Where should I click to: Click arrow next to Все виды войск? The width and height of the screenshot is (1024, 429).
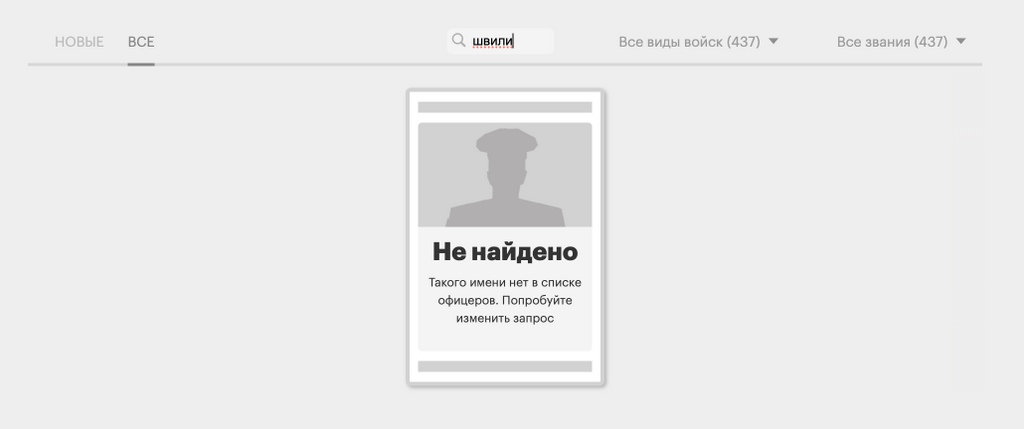point(773,41)
